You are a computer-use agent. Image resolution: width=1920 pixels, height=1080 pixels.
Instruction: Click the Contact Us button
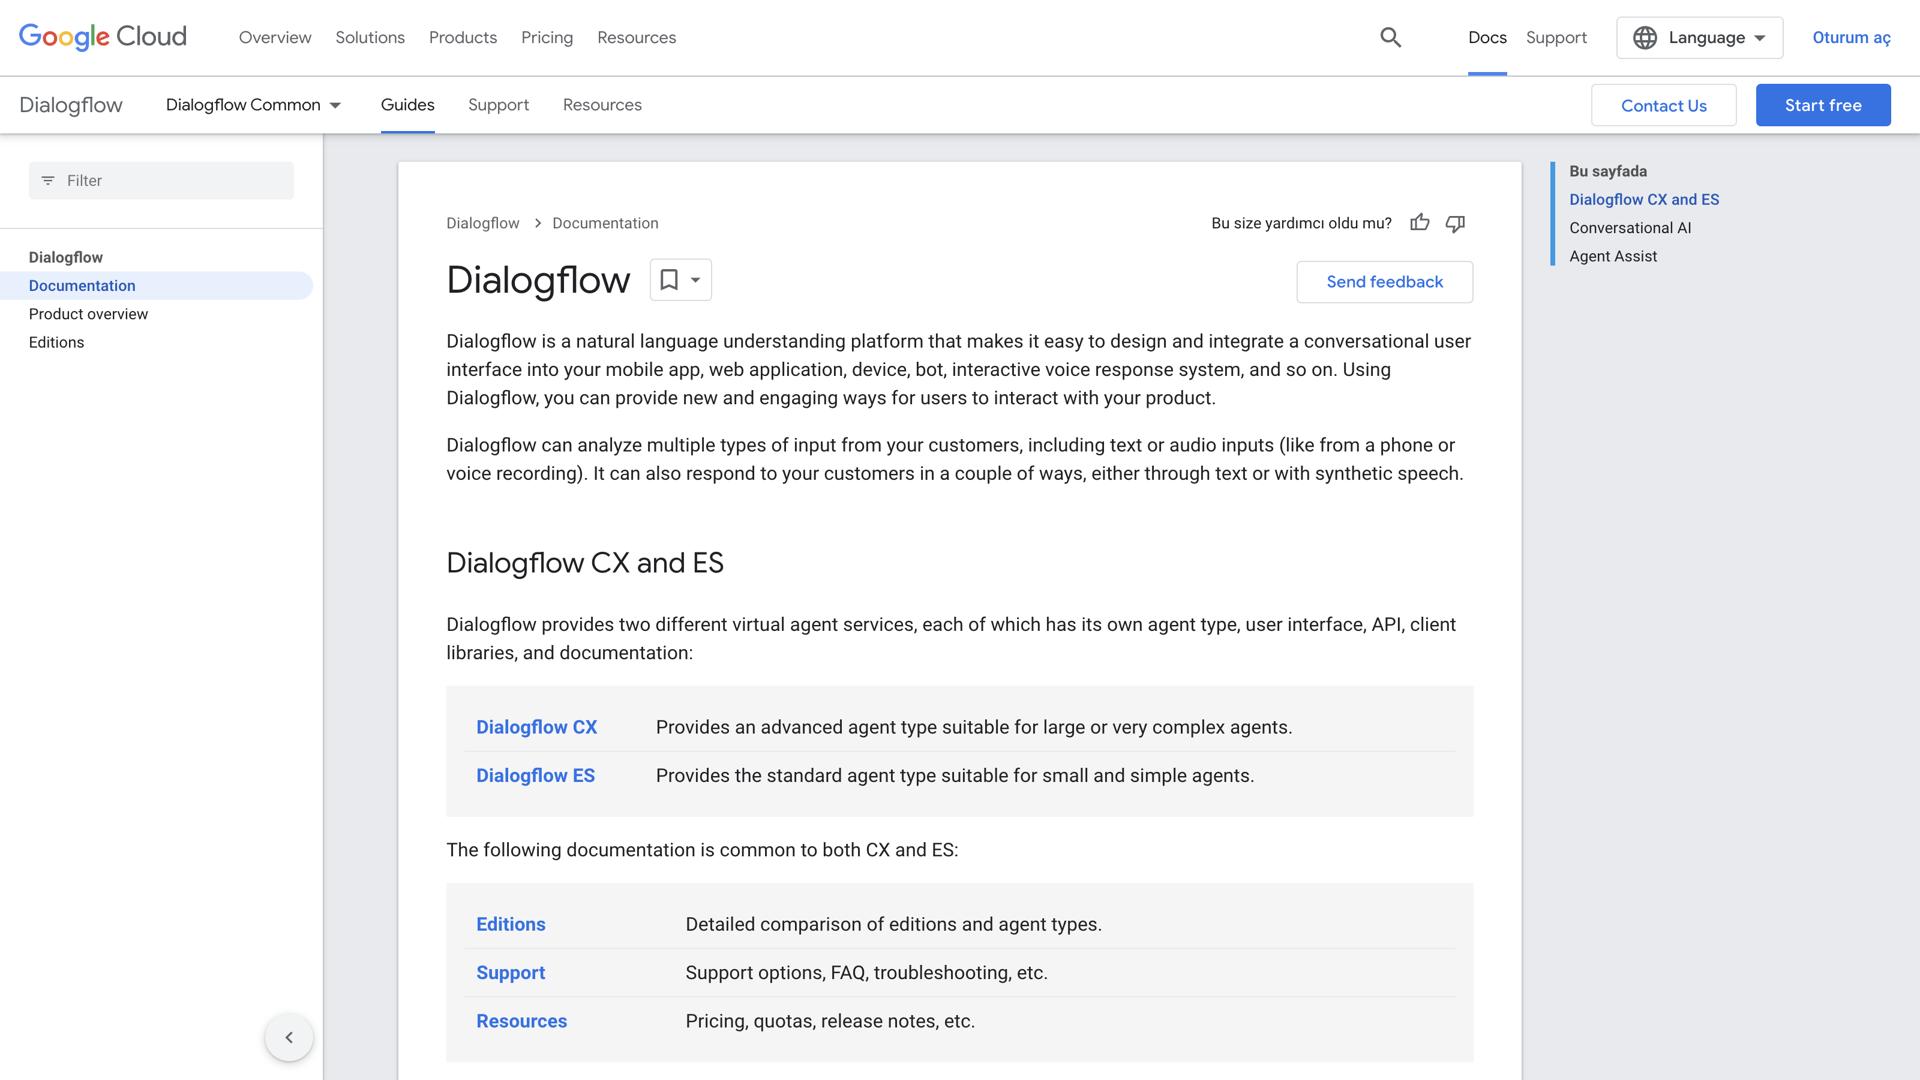(x=1663, y=104)
